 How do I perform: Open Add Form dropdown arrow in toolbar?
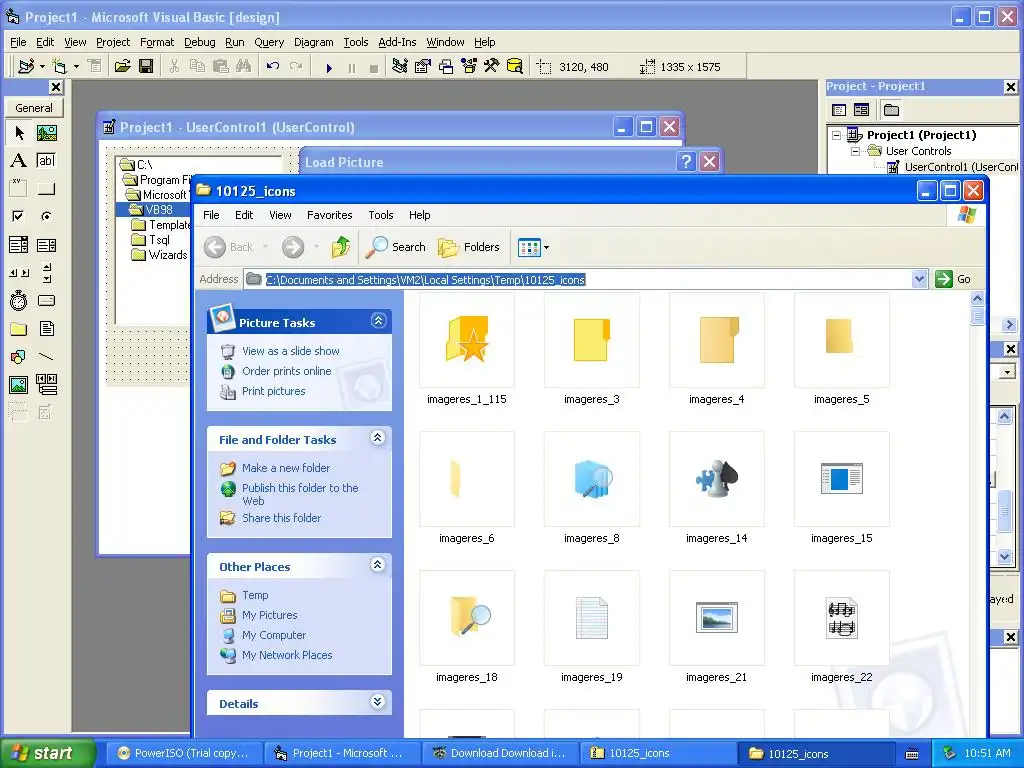(76, 67)
